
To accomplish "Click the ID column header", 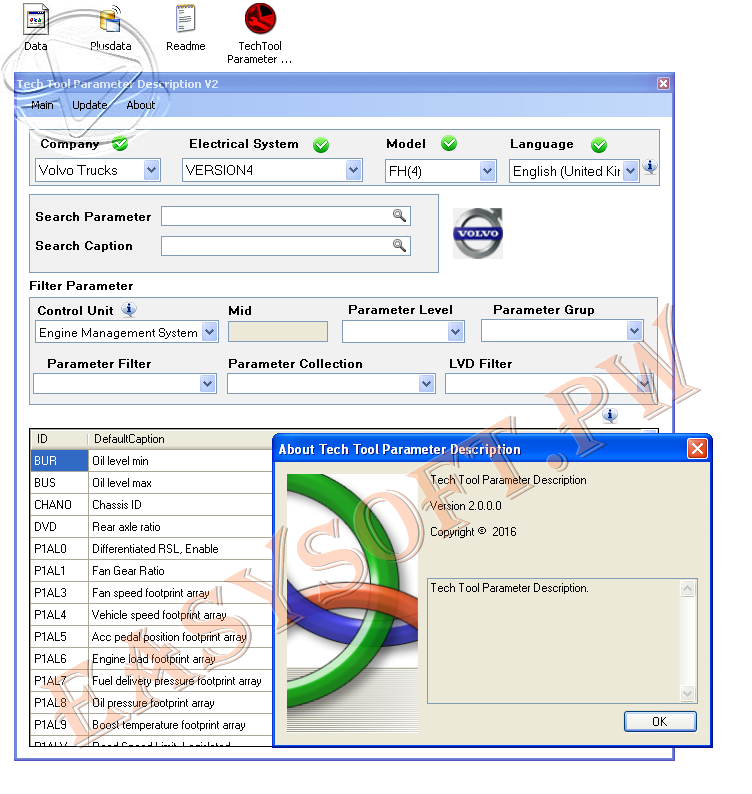I will pyautogui.click(x=59, y=439).
